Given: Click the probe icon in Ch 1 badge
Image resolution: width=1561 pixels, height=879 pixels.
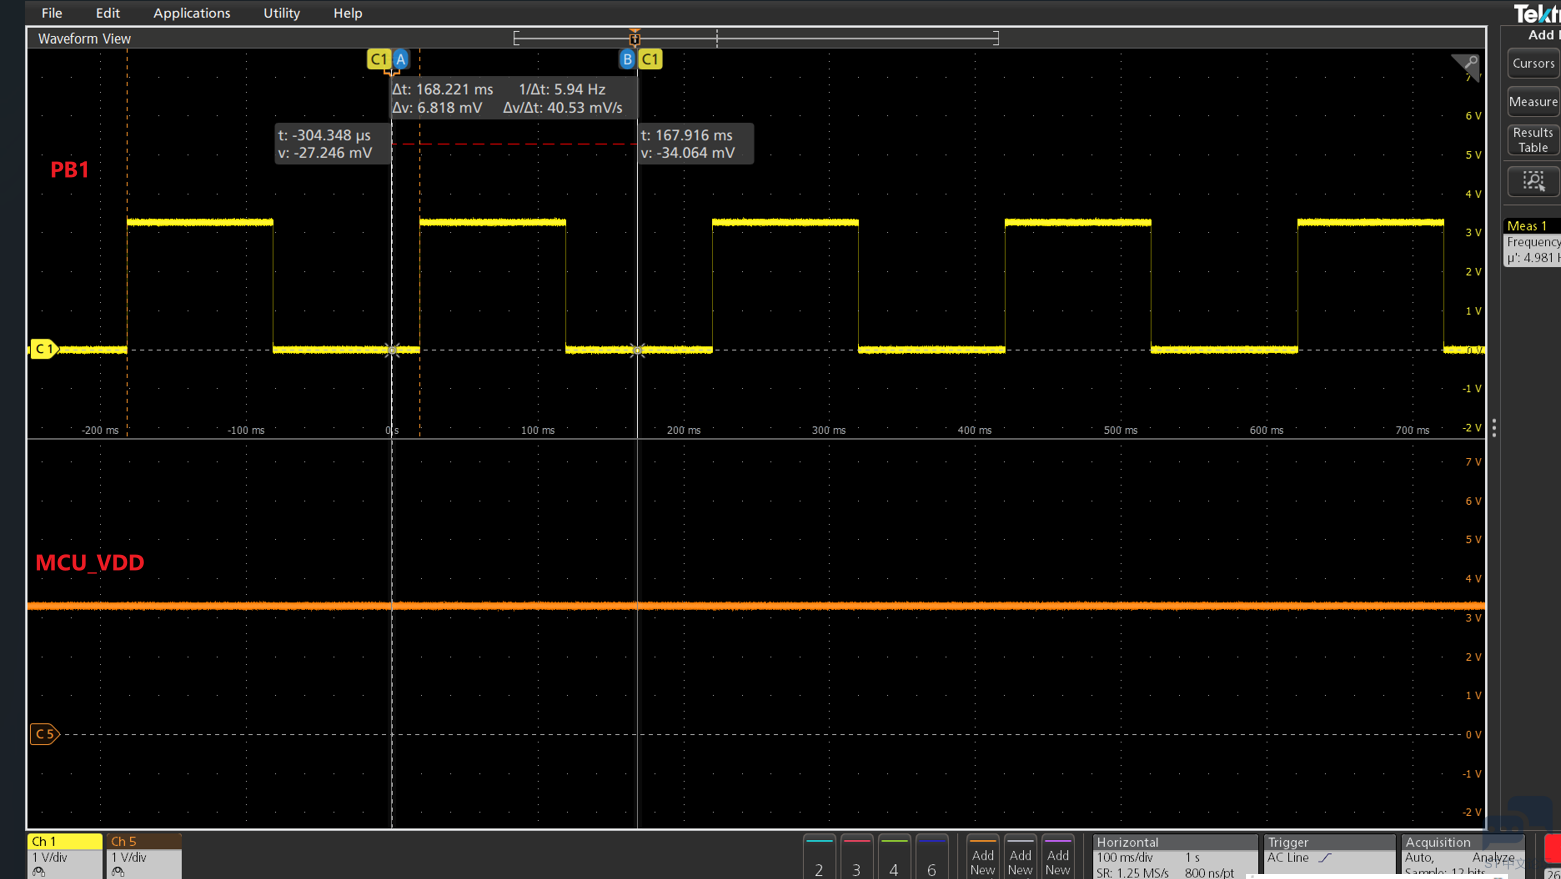Looking at the screenshot, I should tap(39, 873).
